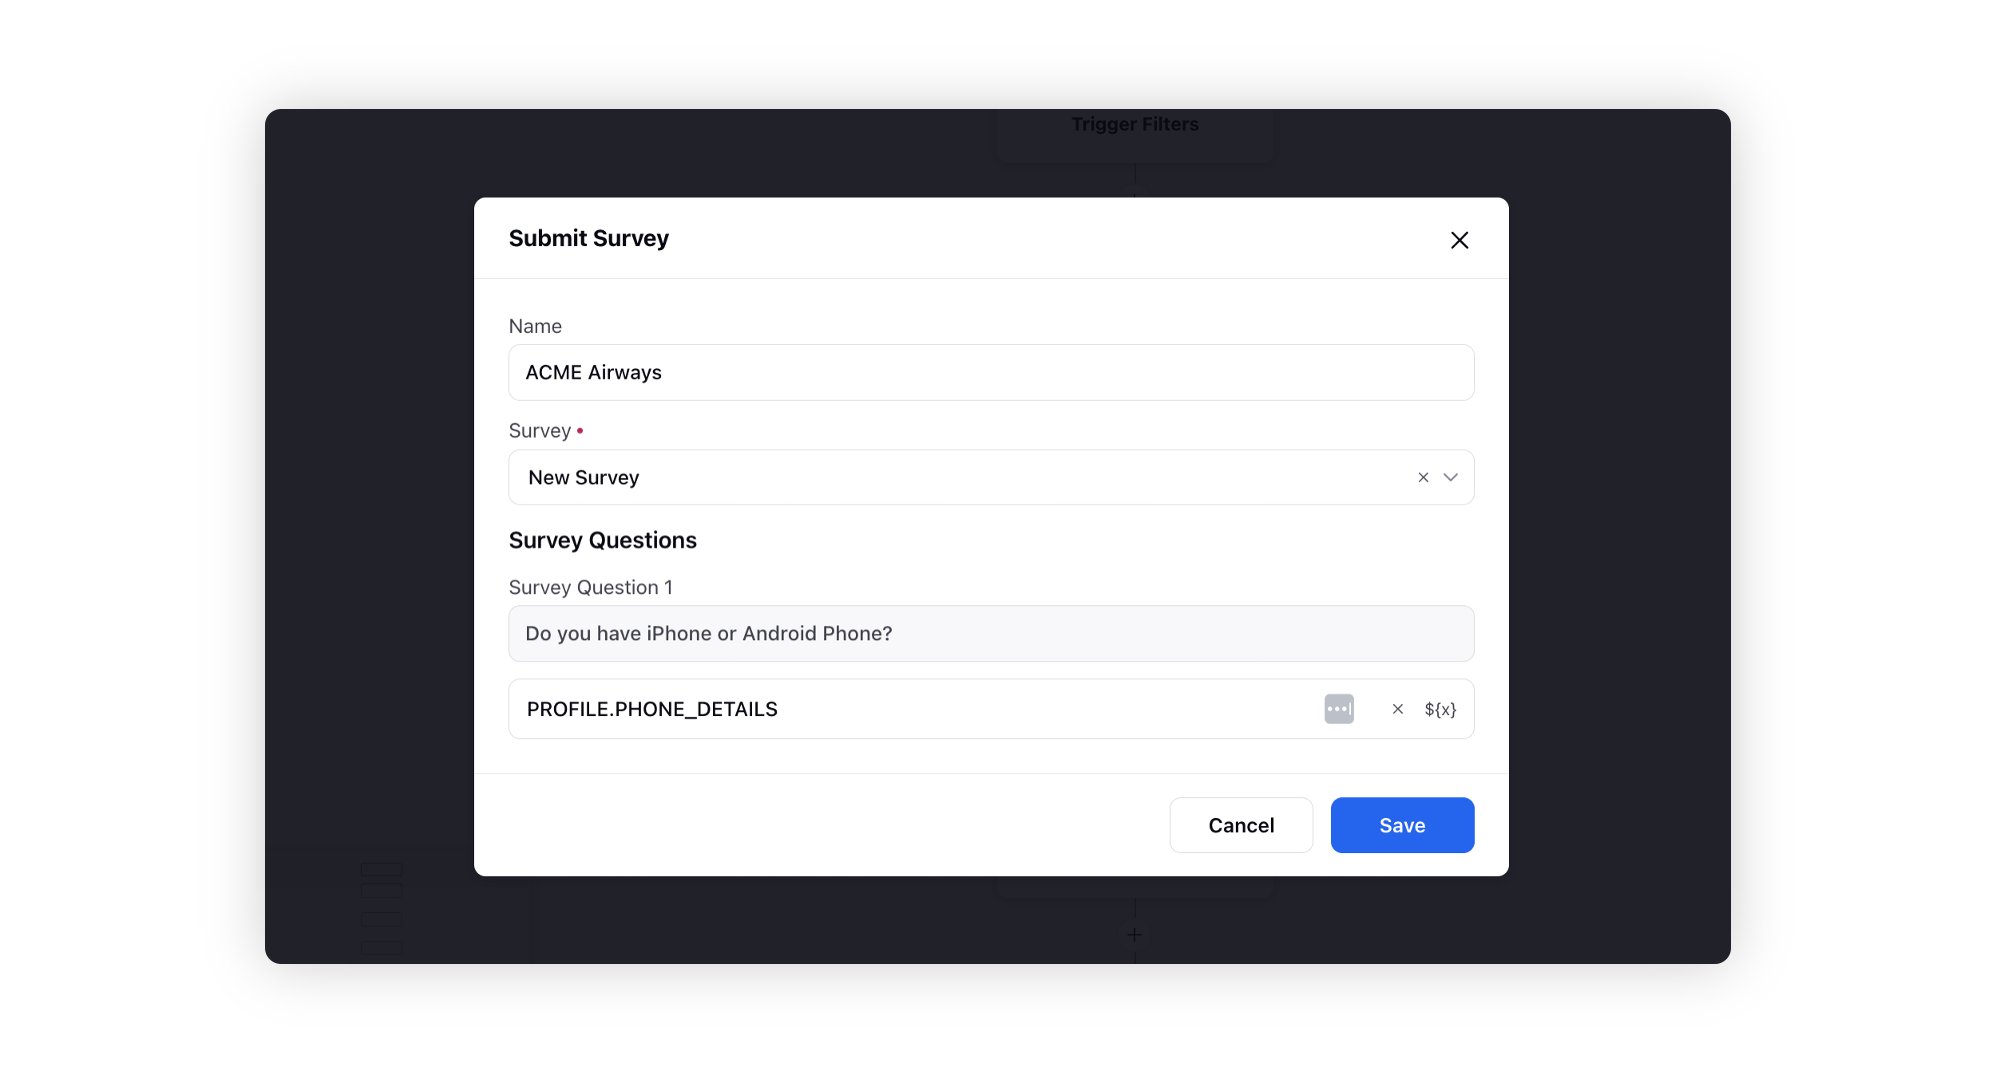The height and width of the screenshot is (1082, 1992).
Task: Click the variable substitution icon `${x}`
Action: (1440, 709)
